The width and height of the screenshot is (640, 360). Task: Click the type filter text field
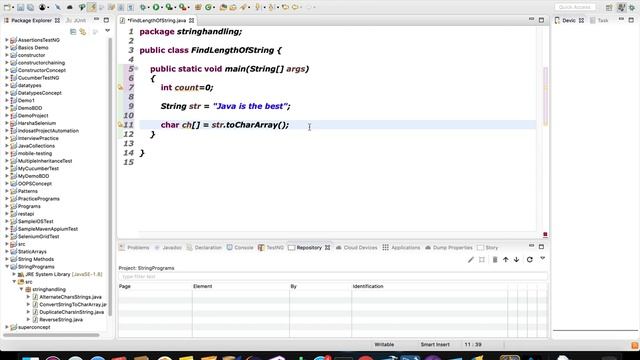coord(333,276)
